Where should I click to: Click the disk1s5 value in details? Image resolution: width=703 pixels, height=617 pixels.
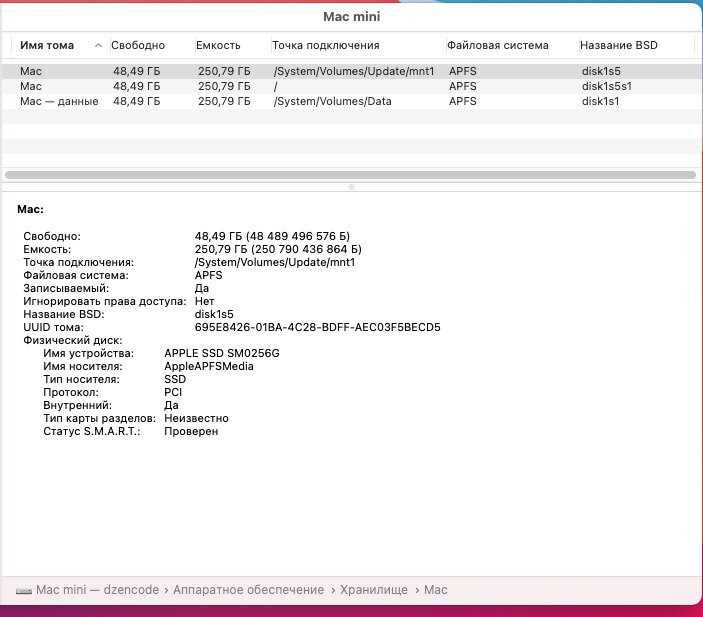coord(214,314)
